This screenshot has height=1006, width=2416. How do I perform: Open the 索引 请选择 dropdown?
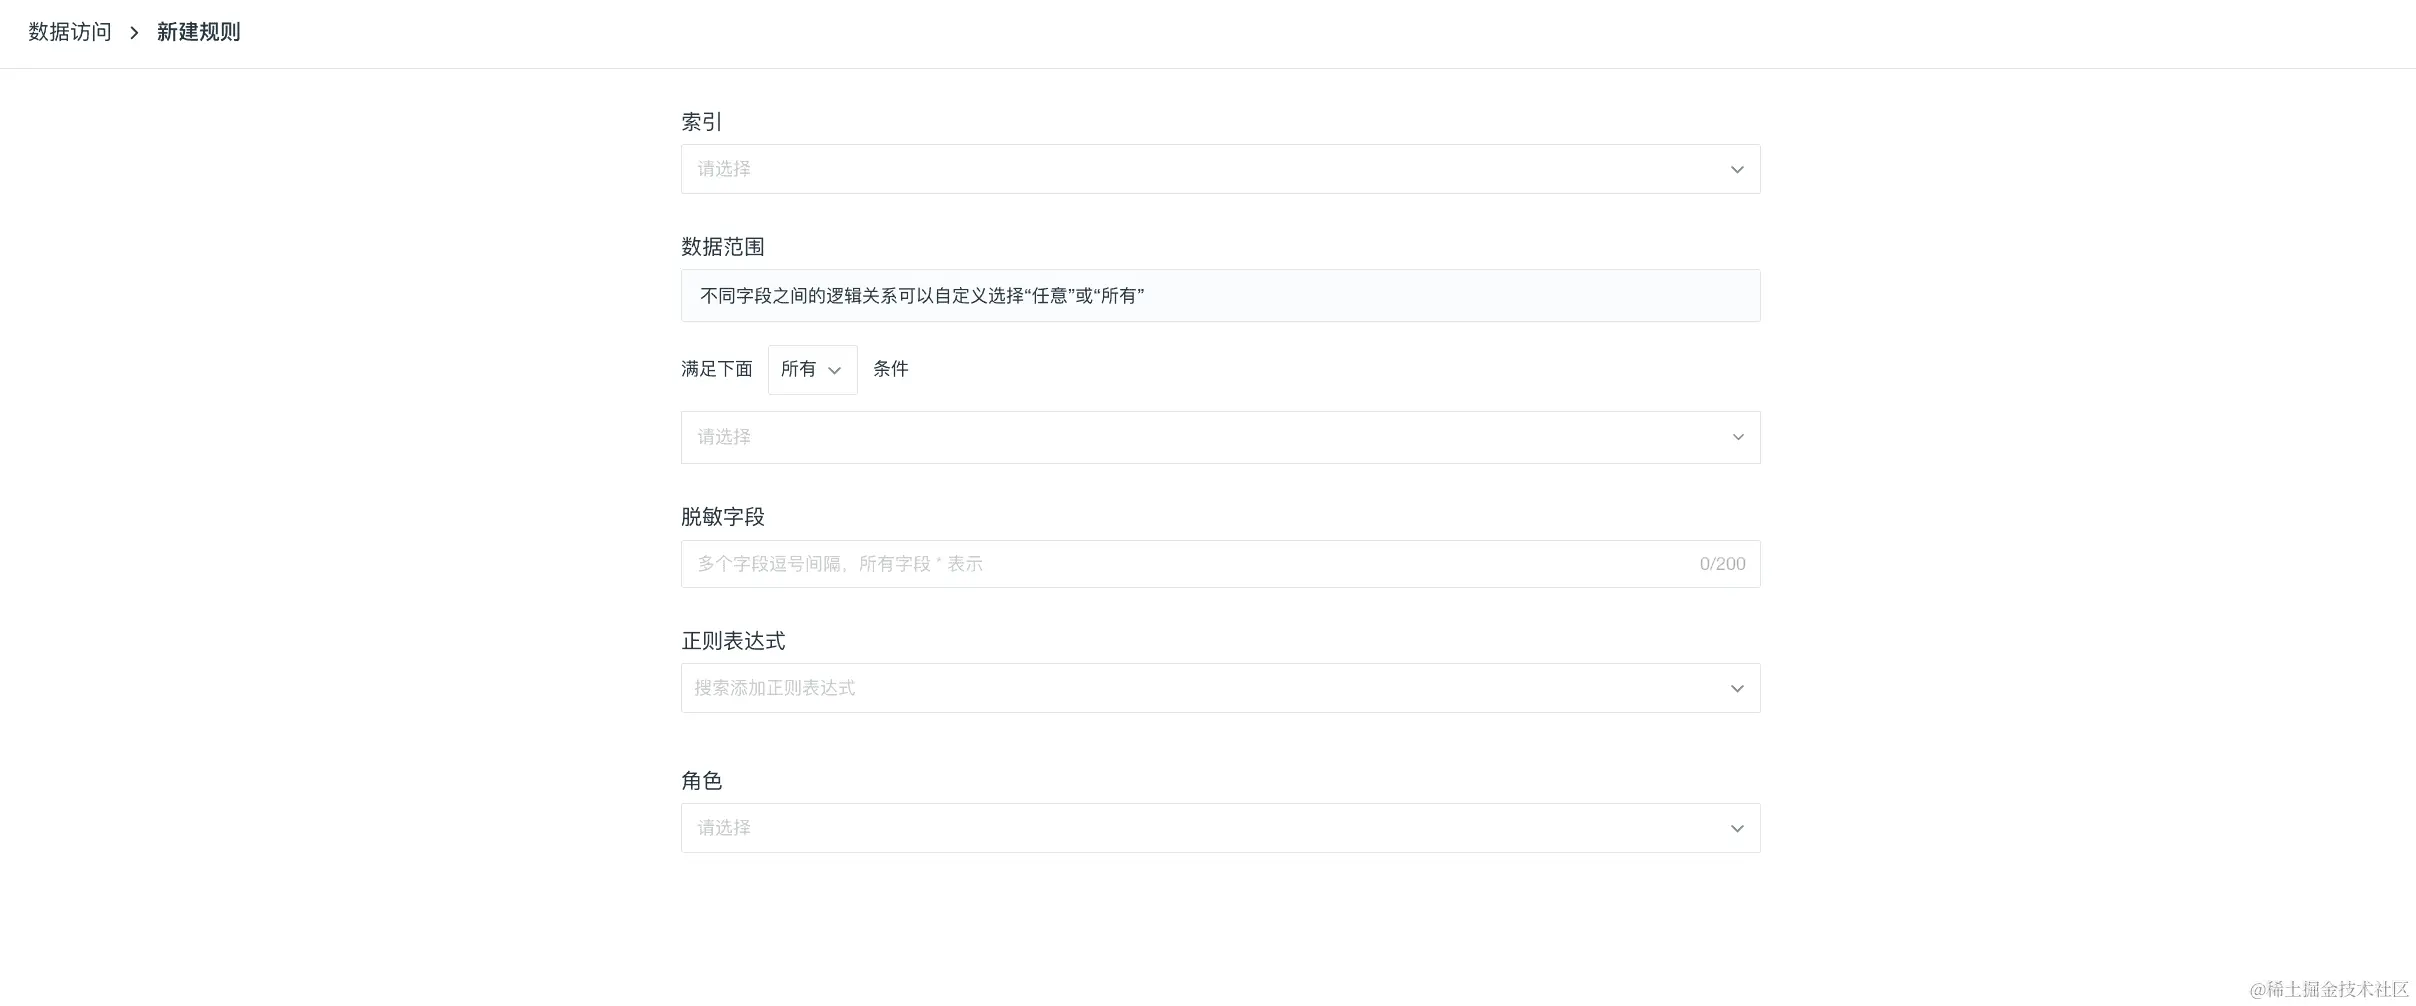pos(1220,169)
